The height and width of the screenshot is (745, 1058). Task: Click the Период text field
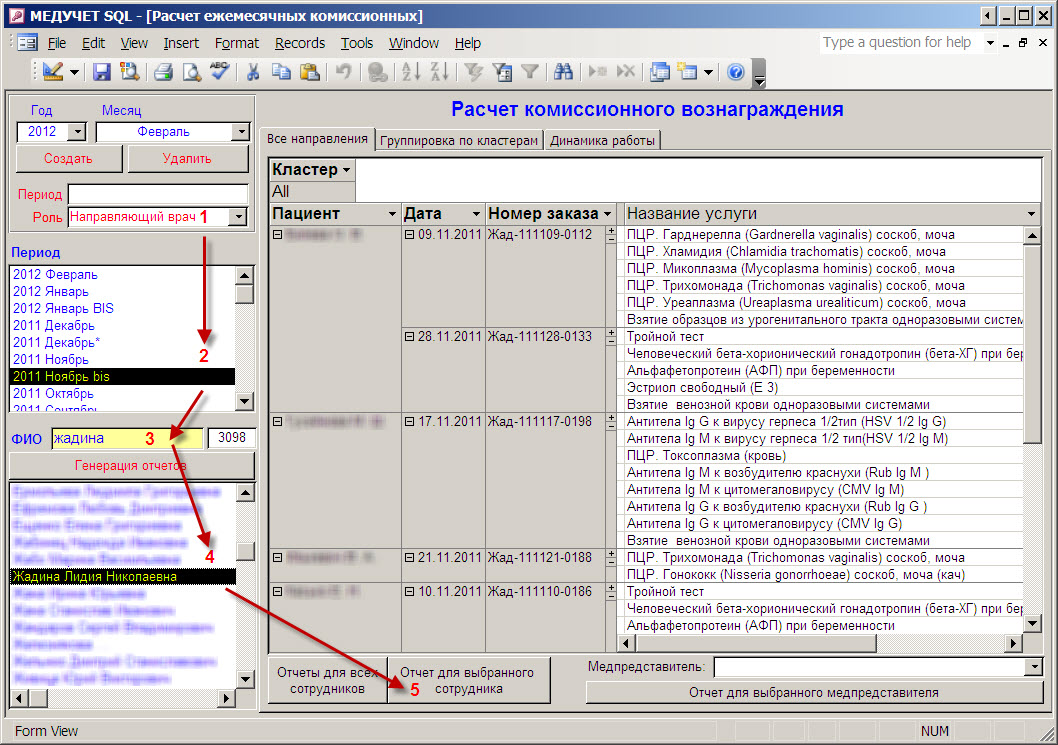point(158,194)
